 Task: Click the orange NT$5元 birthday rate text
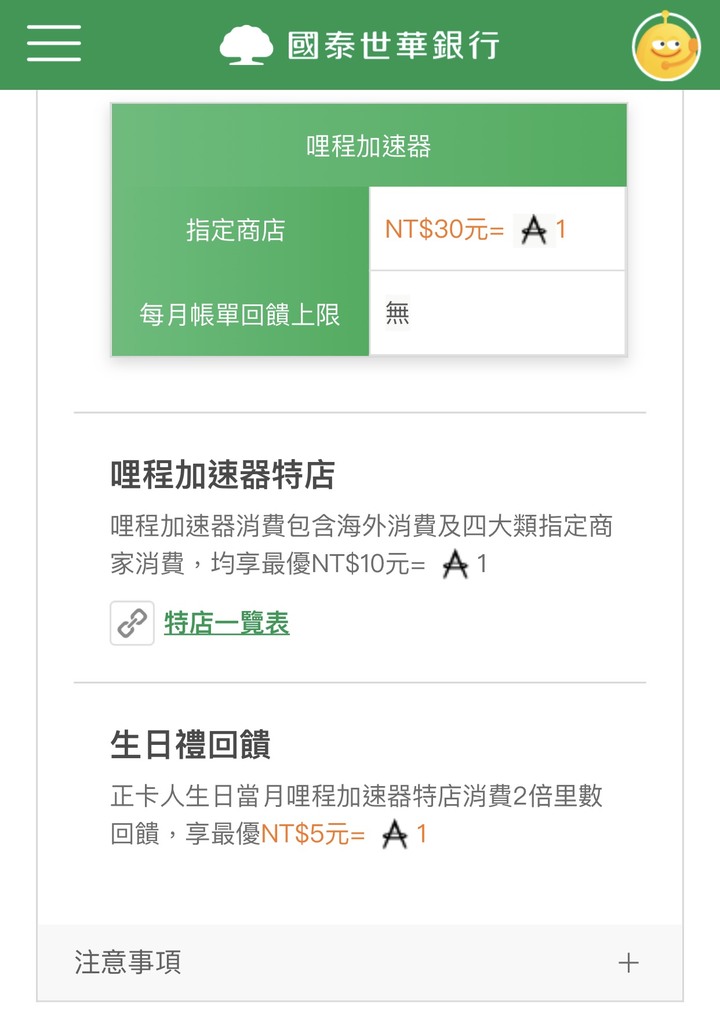(x=313, y=834)
